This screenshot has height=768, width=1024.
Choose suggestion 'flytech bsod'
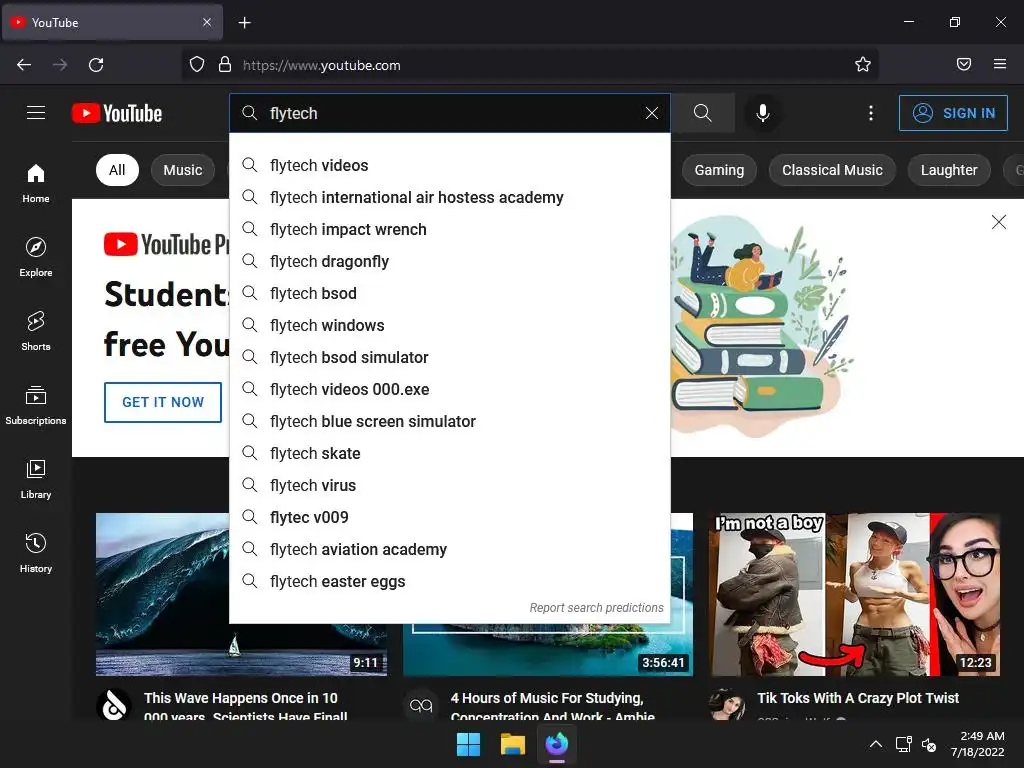tap(450, 293)
